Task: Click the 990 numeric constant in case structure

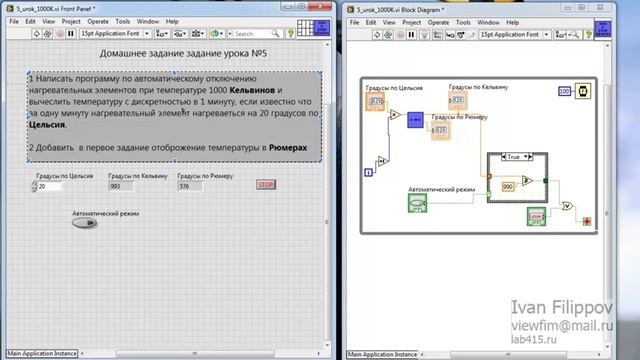Action: [x=508, y=187]
